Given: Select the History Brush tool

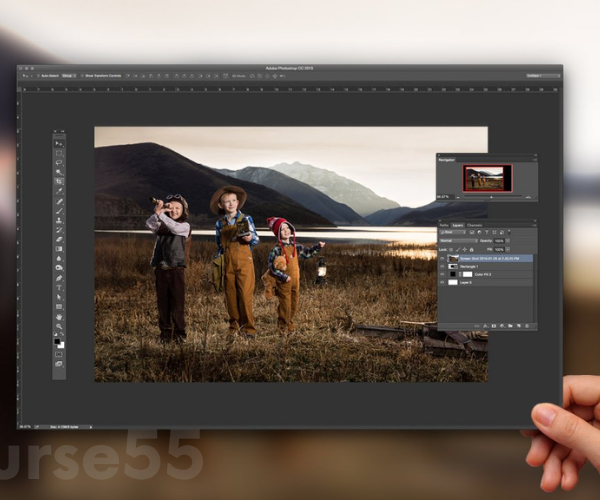Looking at the screenshot, I should coord(59,230).
